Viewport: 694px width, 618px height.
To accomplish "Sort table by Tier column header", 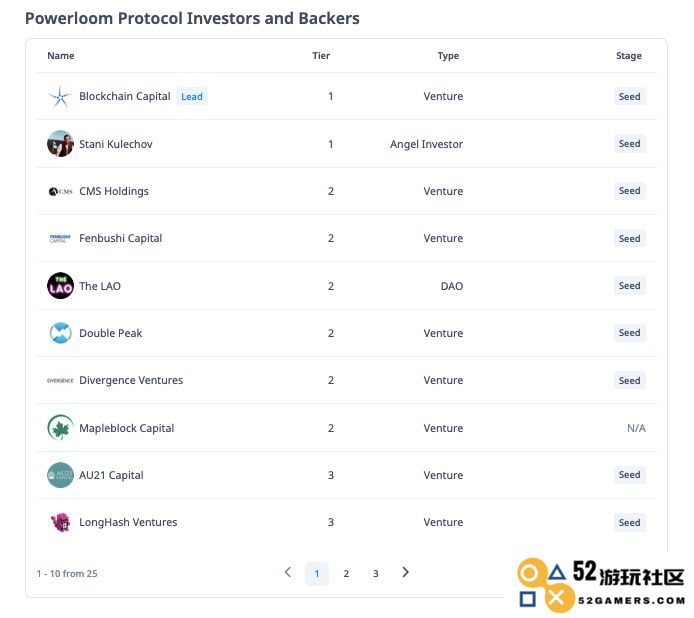I will (x=321, y=56).
